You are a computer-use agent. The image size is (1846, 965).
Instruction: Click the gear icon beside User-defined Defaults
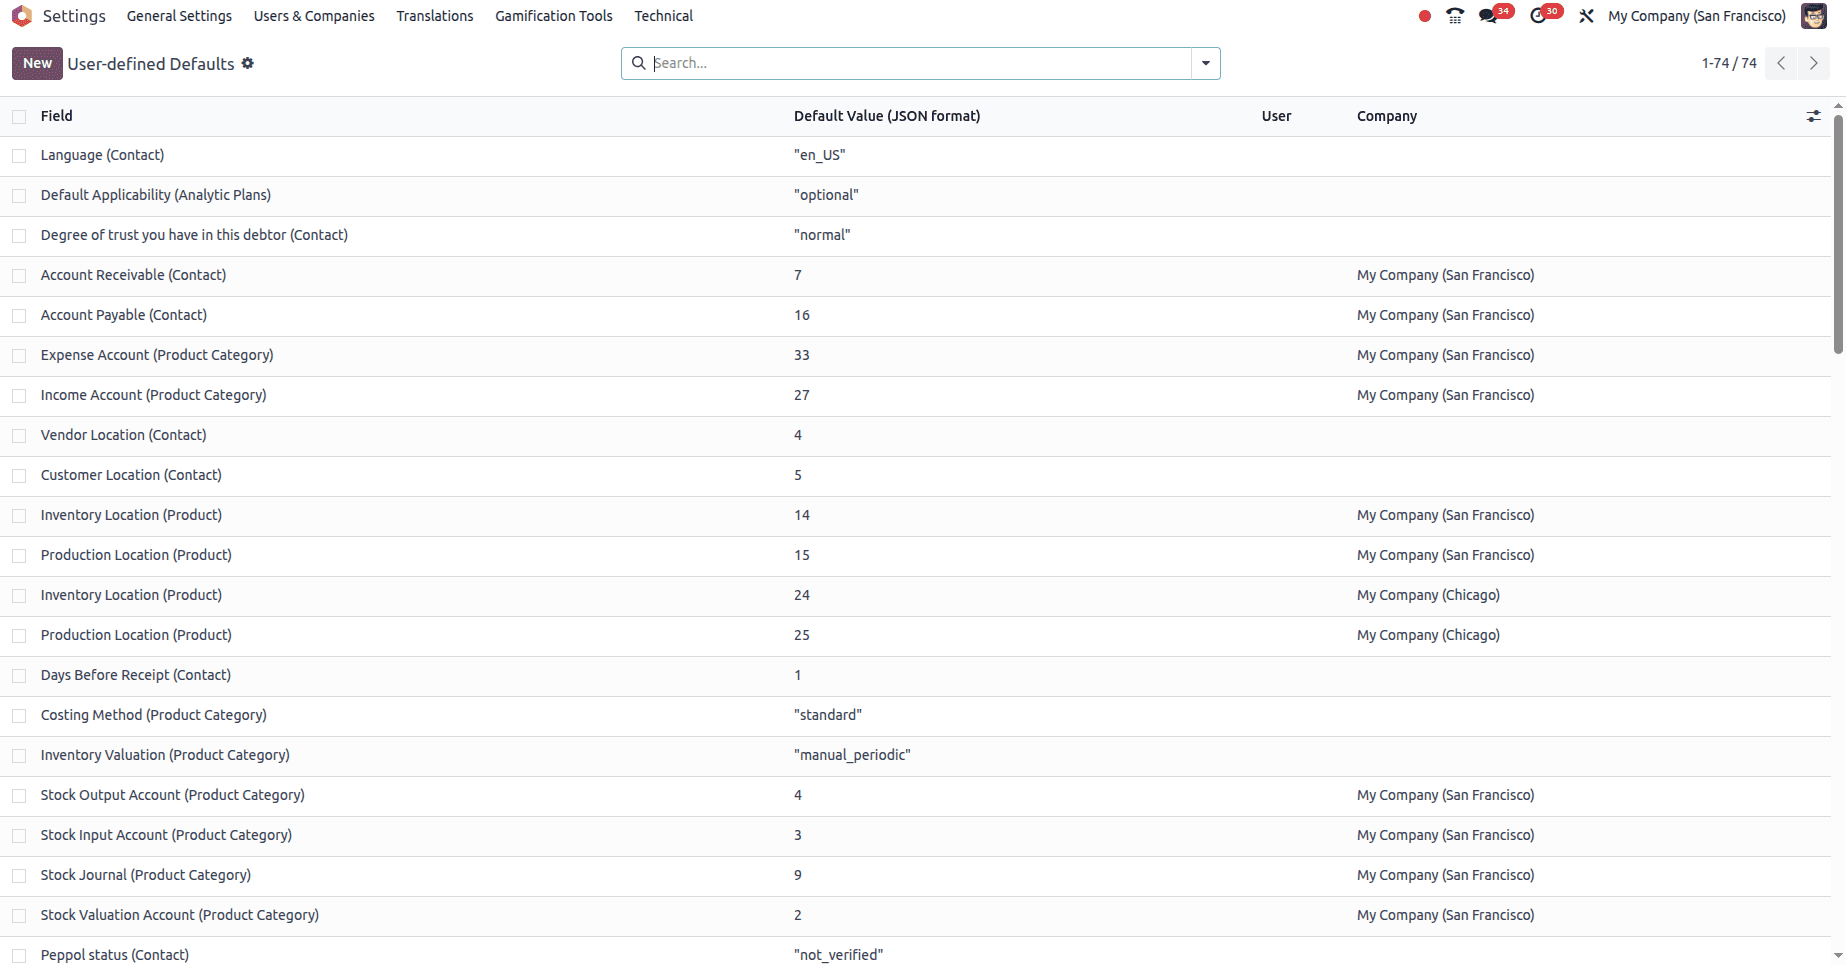click(248, 63)
